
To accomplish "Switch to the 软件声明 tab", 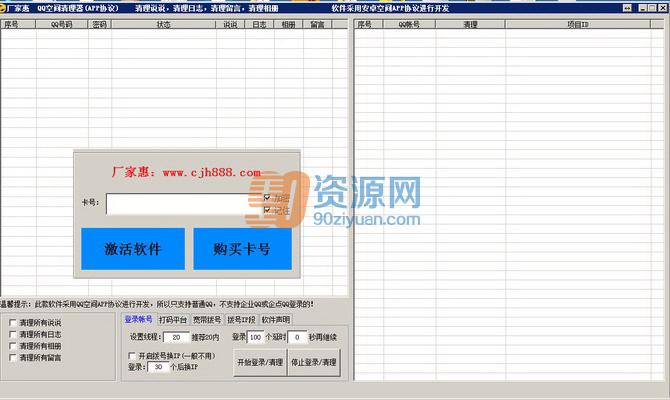I will point(276,320).
